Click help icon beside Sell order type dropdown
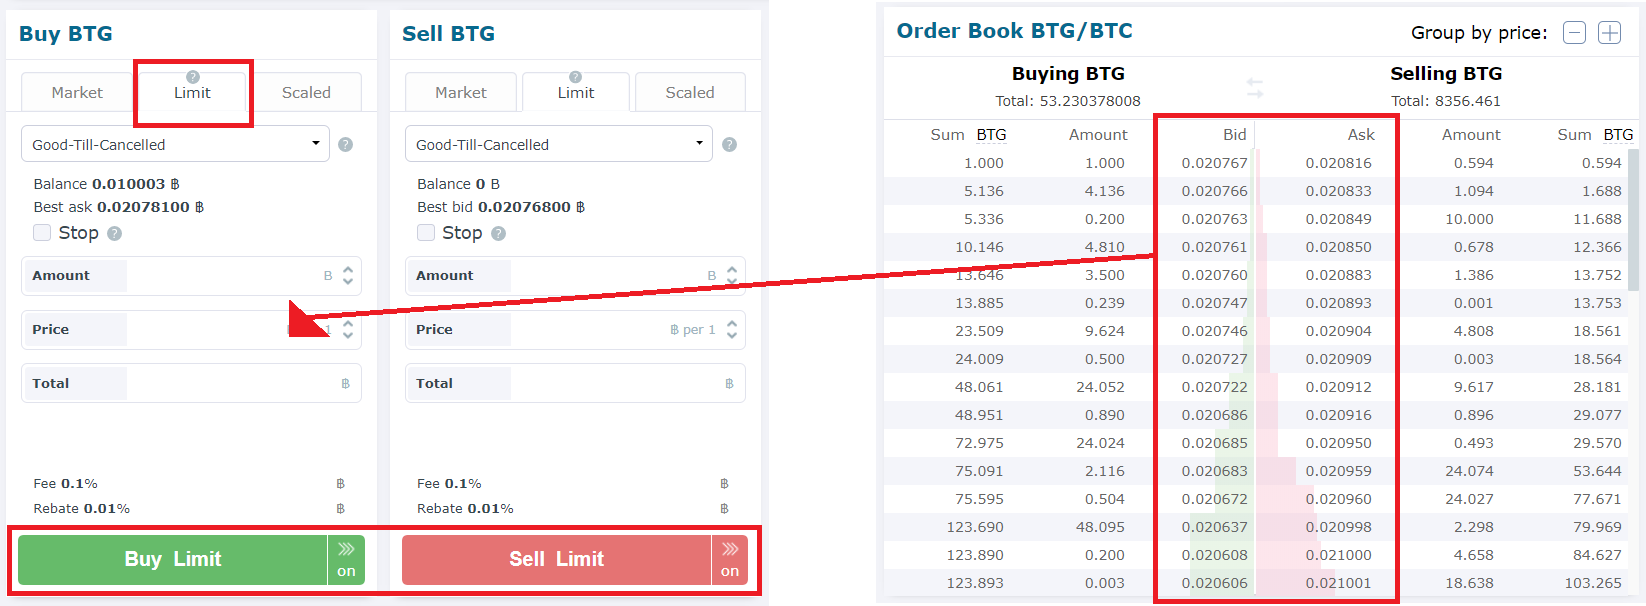This screenshot has width=1646, height=606. coord(729,145)
